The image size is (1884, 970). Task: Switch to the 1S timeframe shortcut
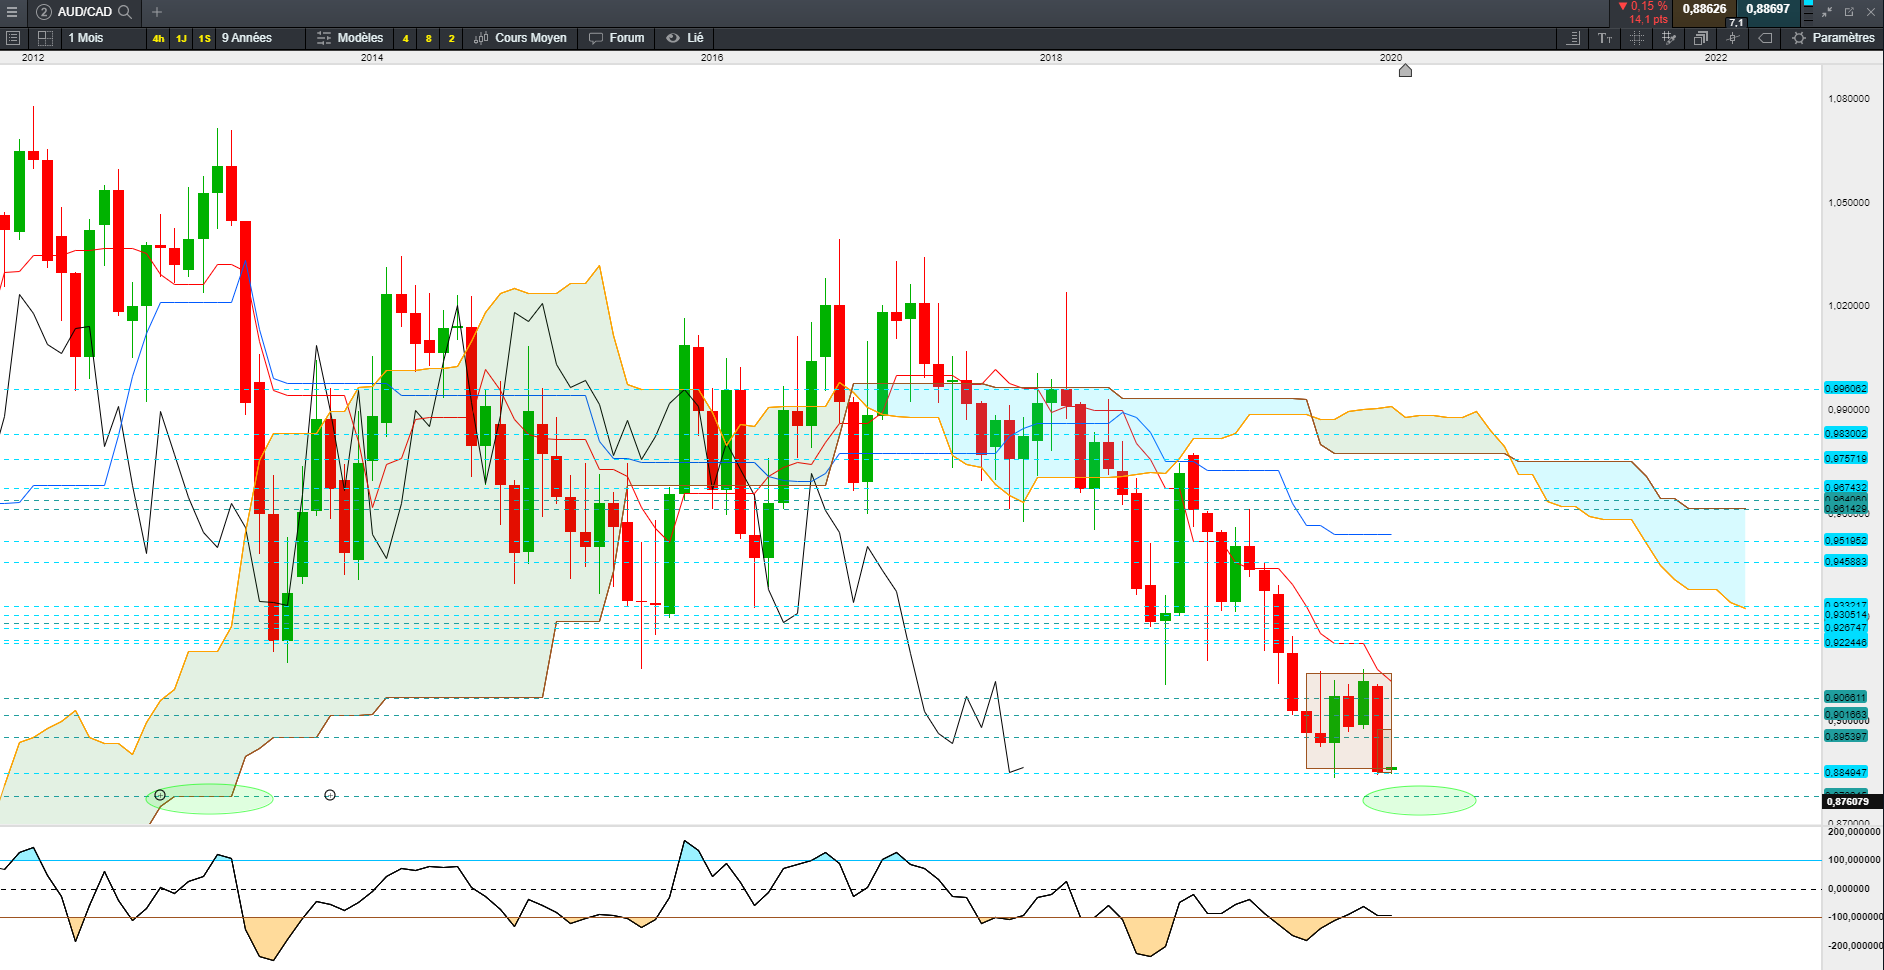[204, 39]
